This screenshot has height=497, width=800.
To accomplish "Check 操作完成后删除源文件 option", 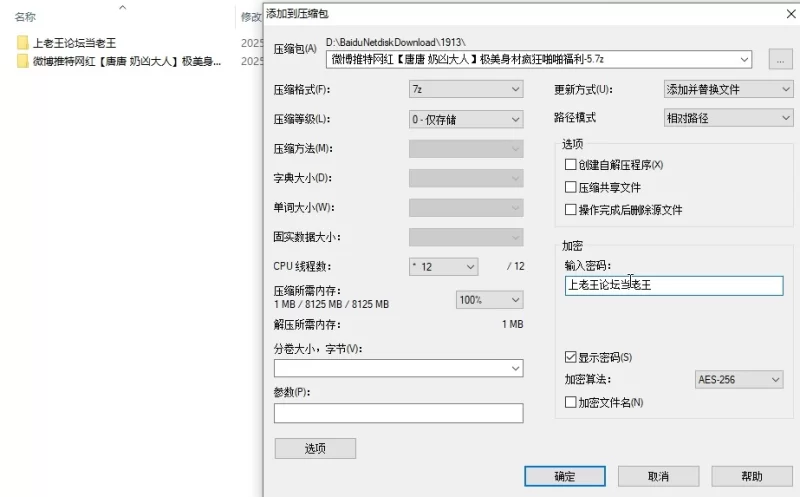I will (x=570, y=210).
